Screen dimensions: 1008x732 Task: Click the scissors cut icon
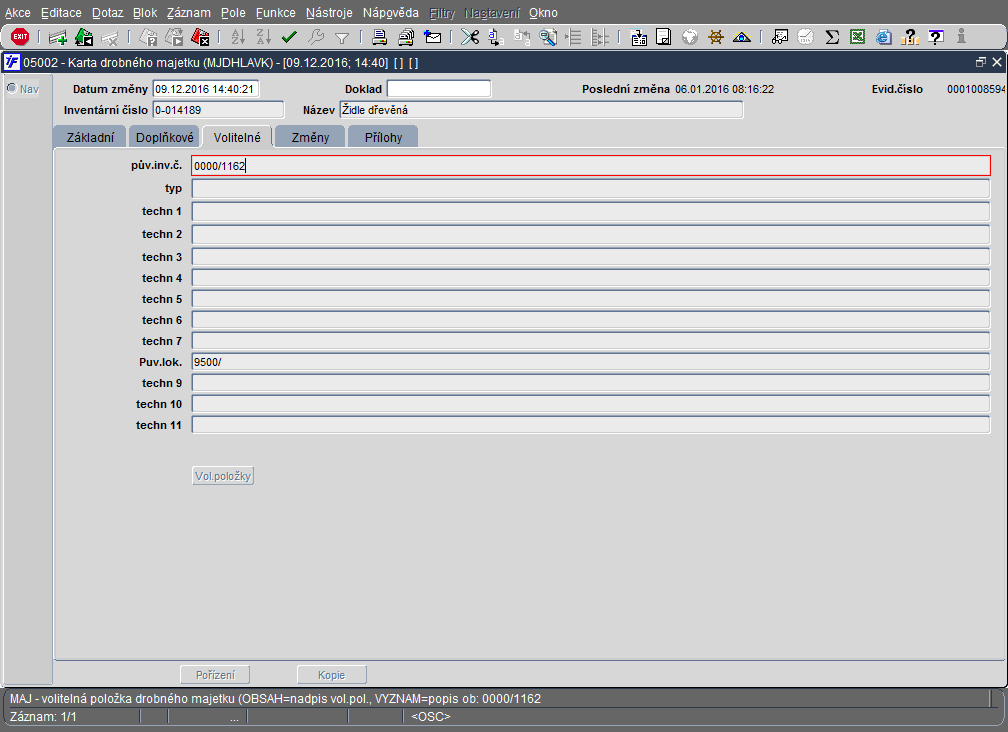pyautogui.click(x=470, y=37)
